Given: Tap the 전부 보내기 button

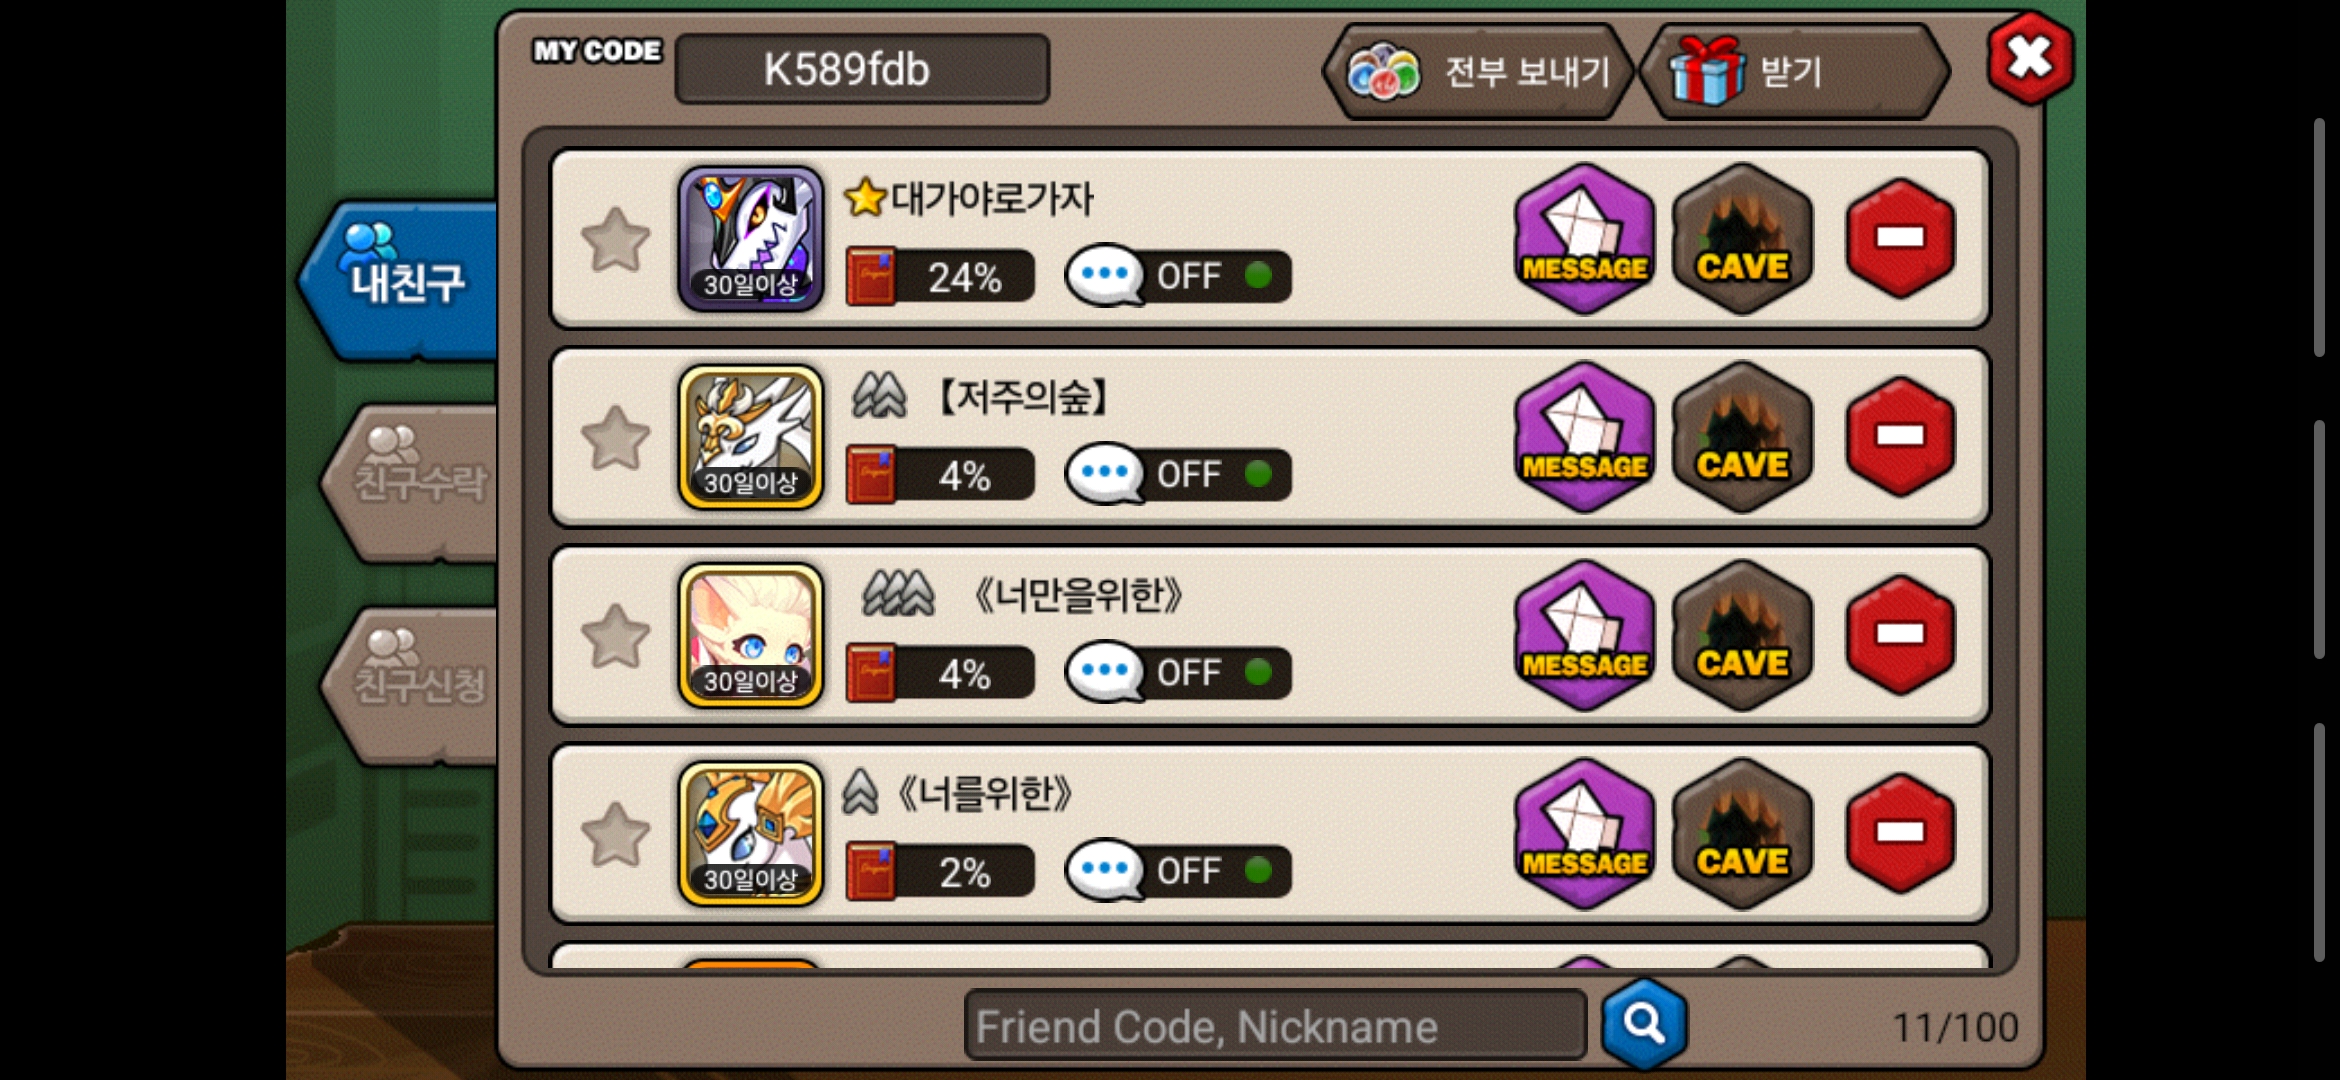Looking at the screenshot, I should (1478, 72).
